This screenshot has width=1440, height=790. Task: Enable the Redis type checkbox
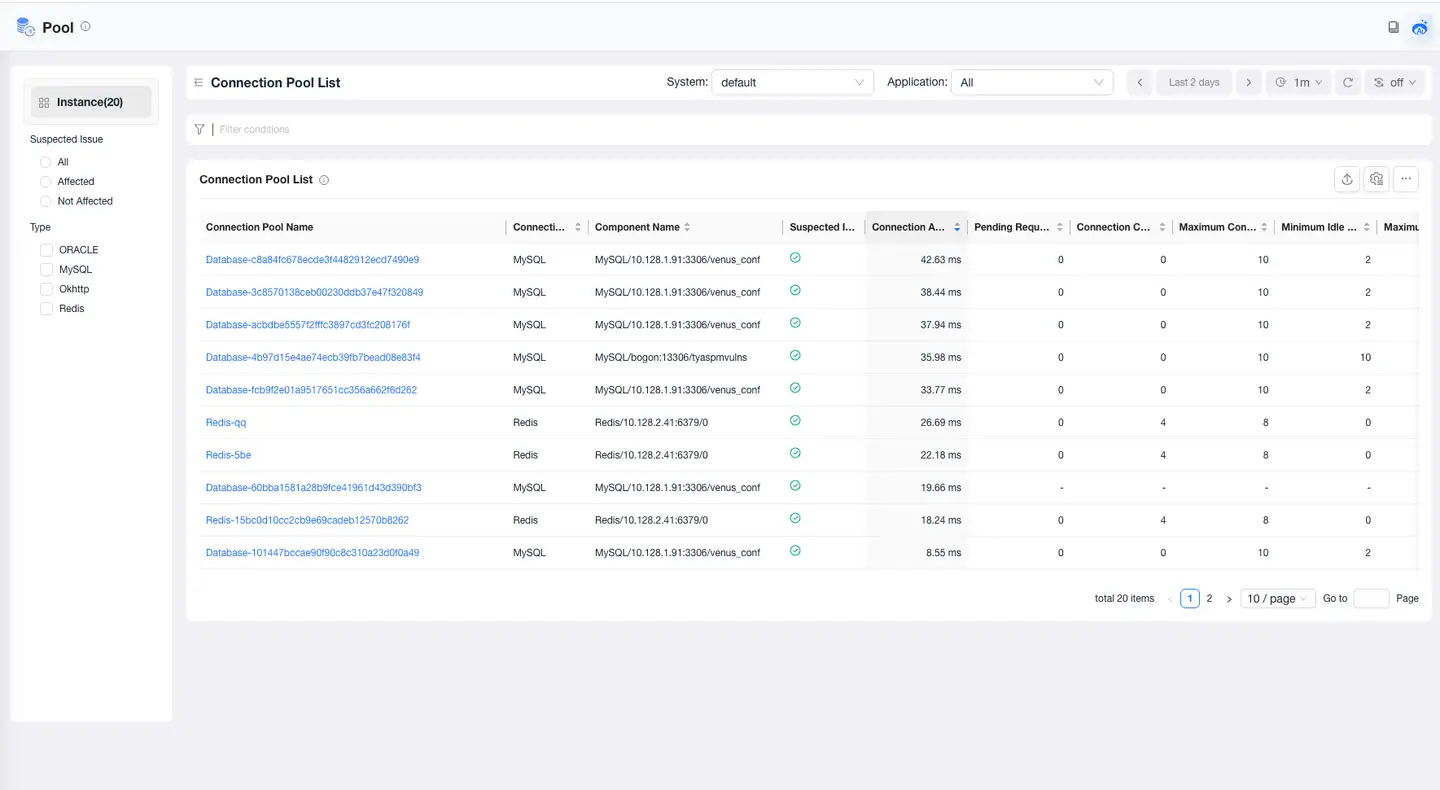pos(46,309)
